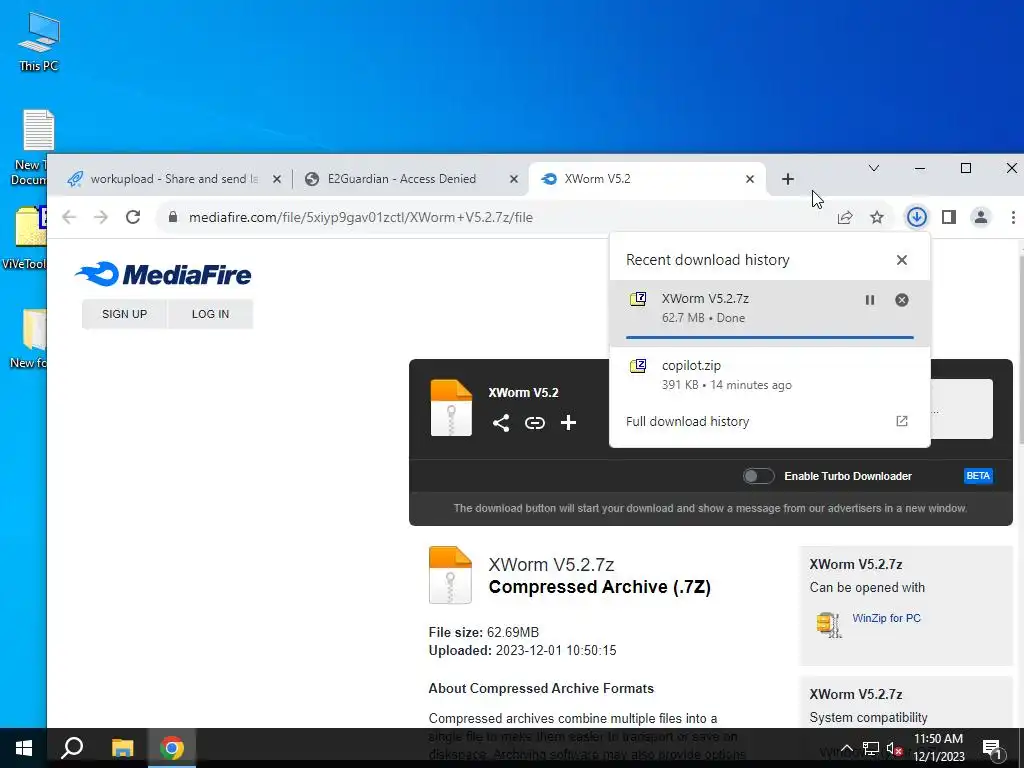Image resolution: width=1024 pixels, height=768 pixels.
Task: Copy link using the chain link icon
Action: [x=535, y=423]
